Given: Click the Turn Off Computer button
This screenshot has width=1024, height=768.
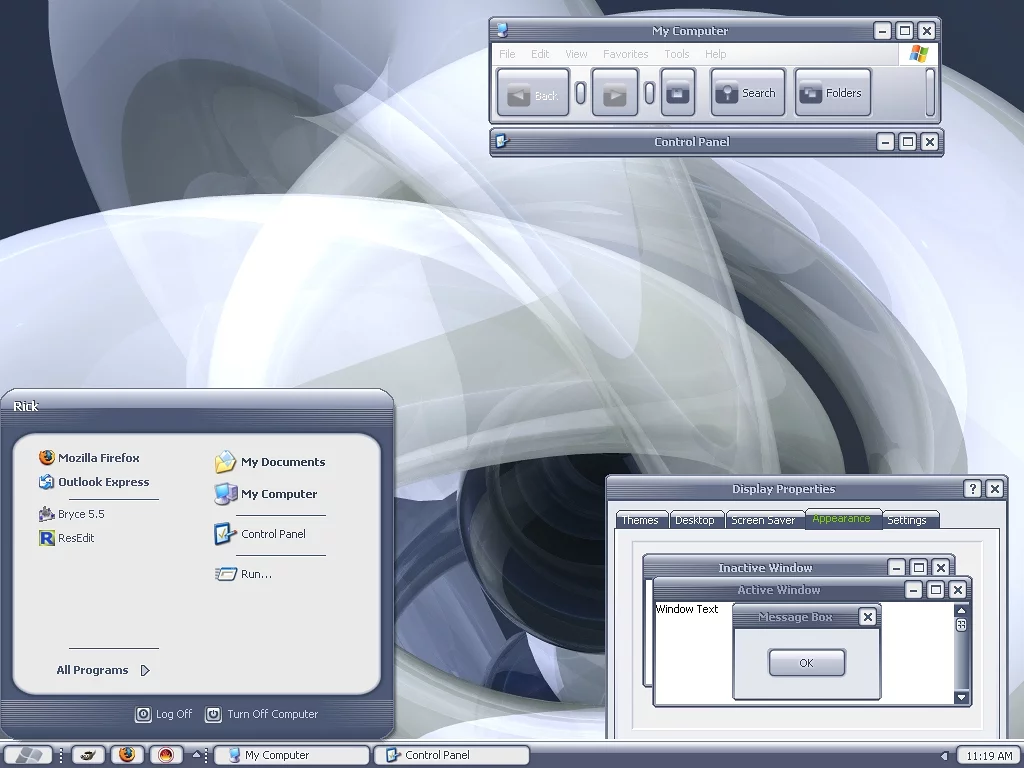Looking at the screenshot, I should 262,714.
